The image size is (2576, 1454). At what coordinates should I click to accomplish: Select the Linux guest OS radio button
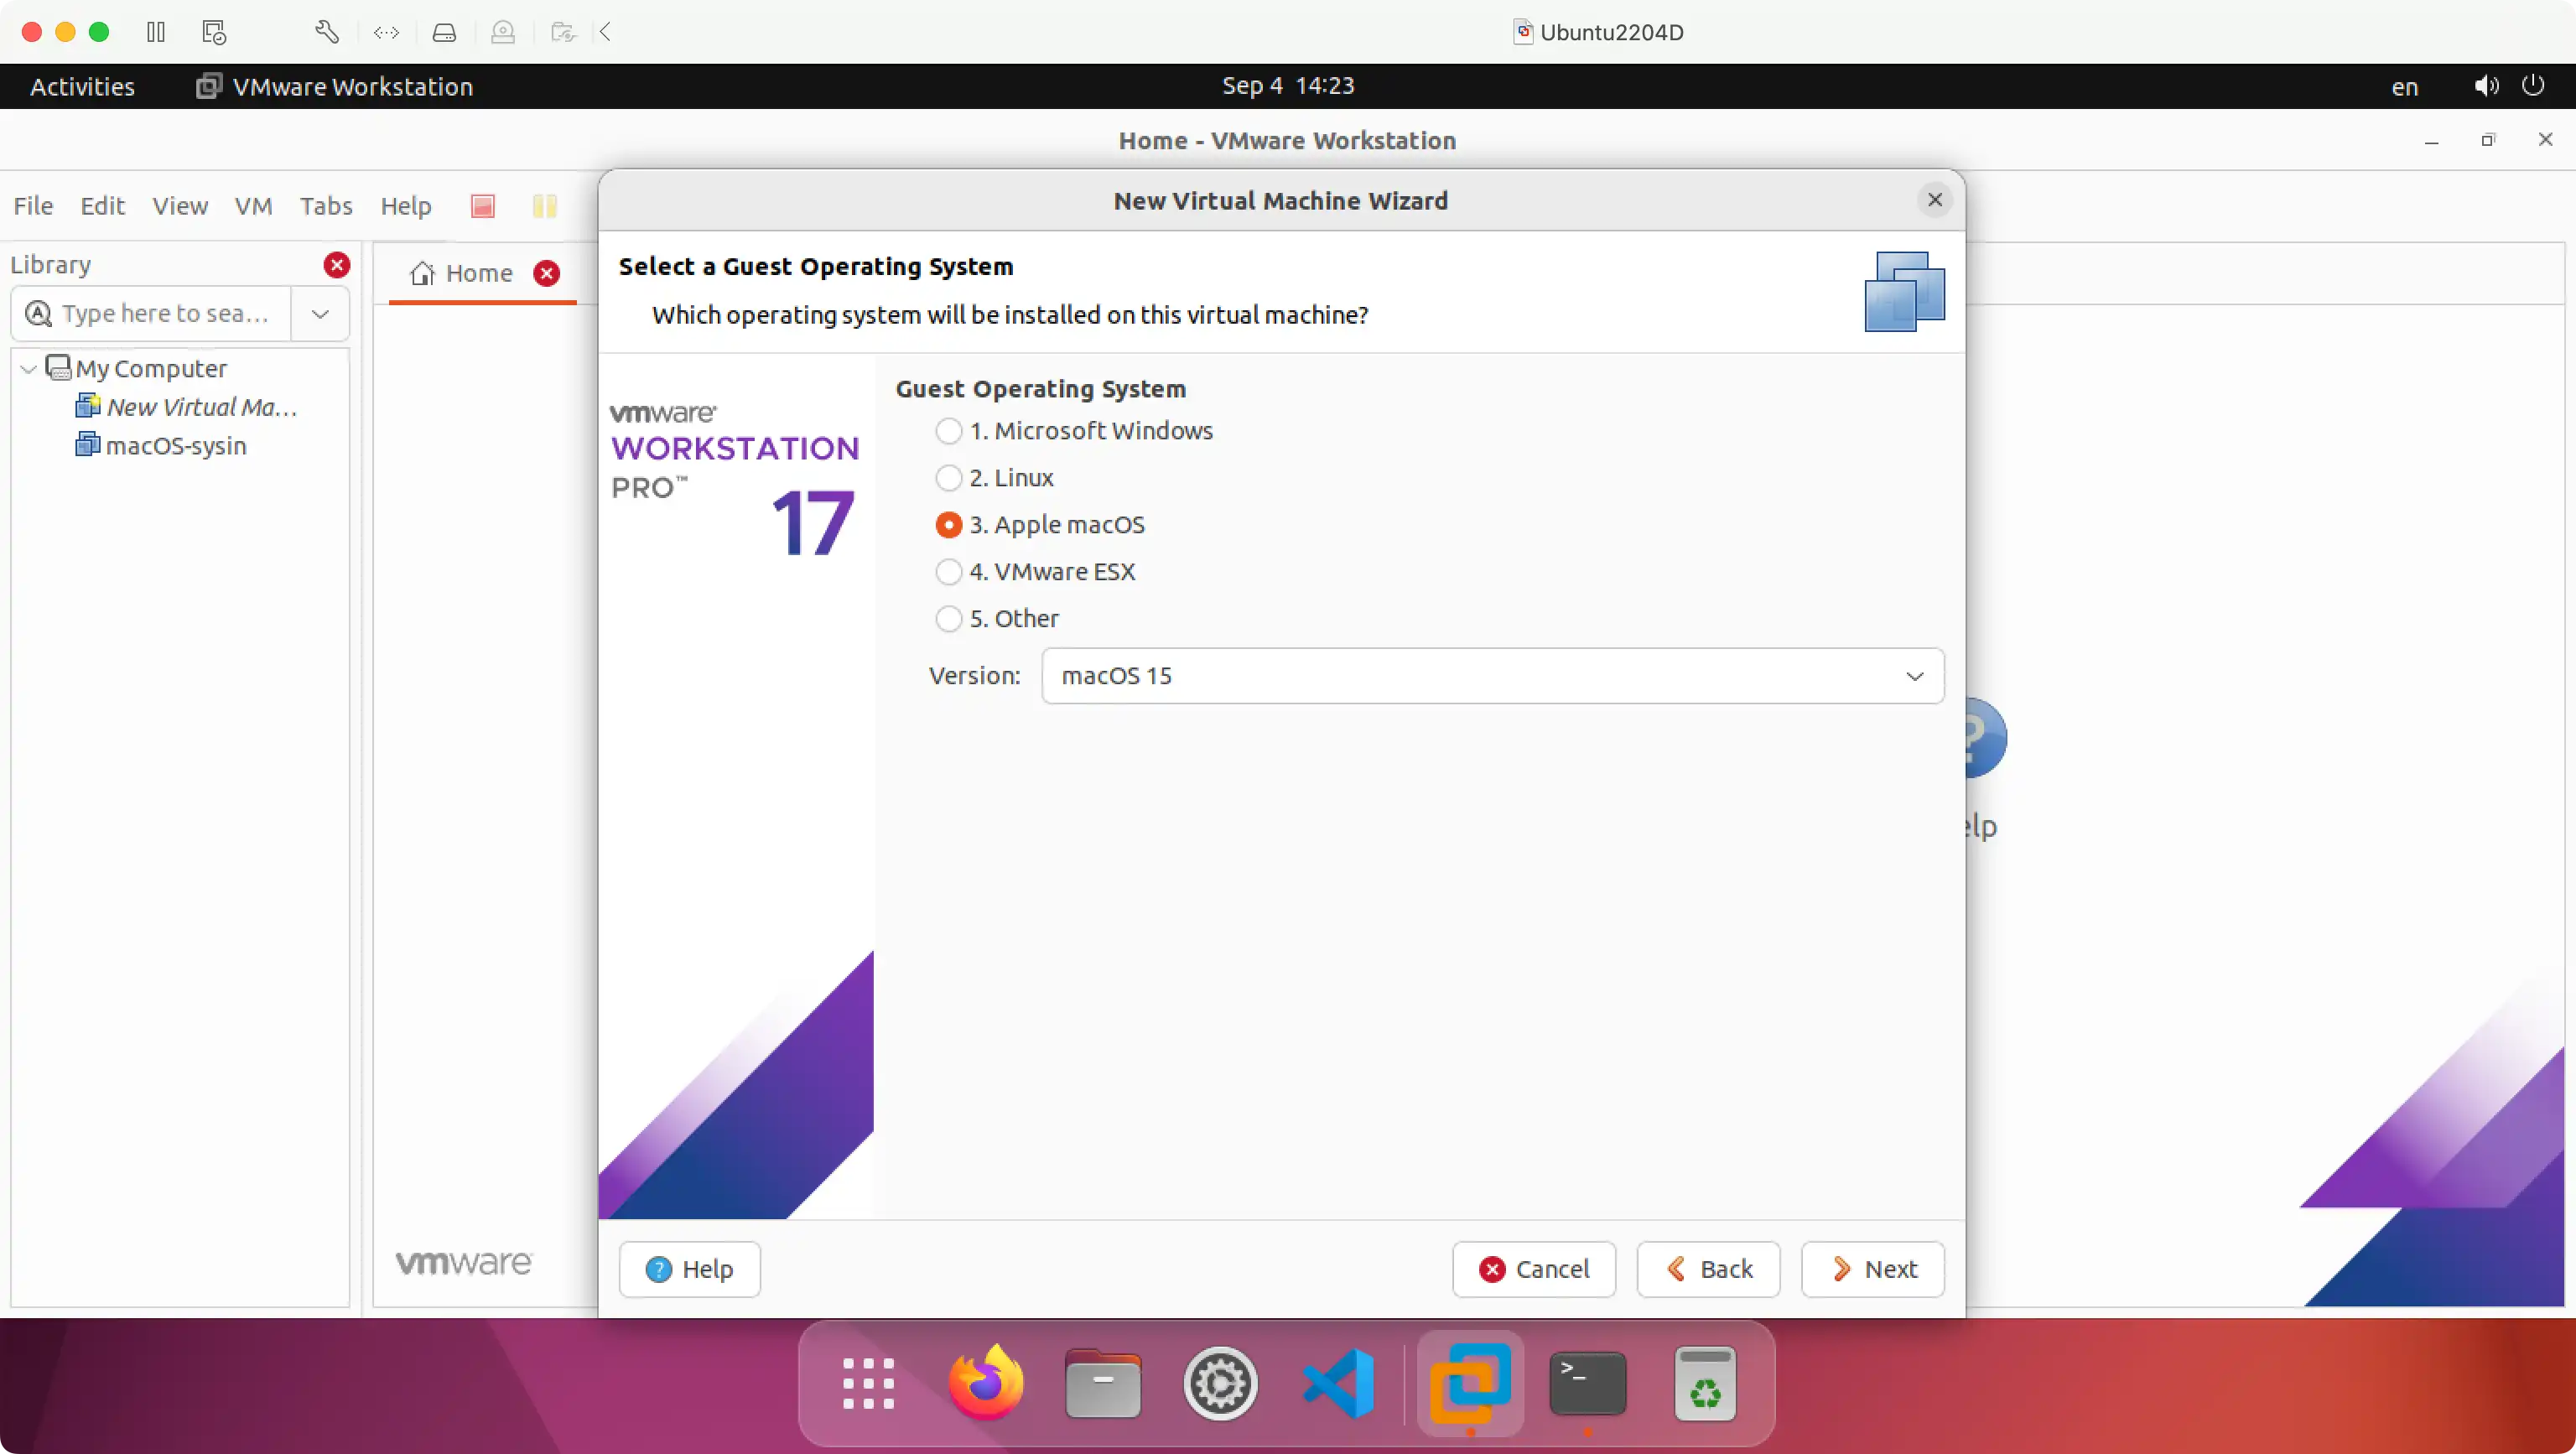click(947, 475)
